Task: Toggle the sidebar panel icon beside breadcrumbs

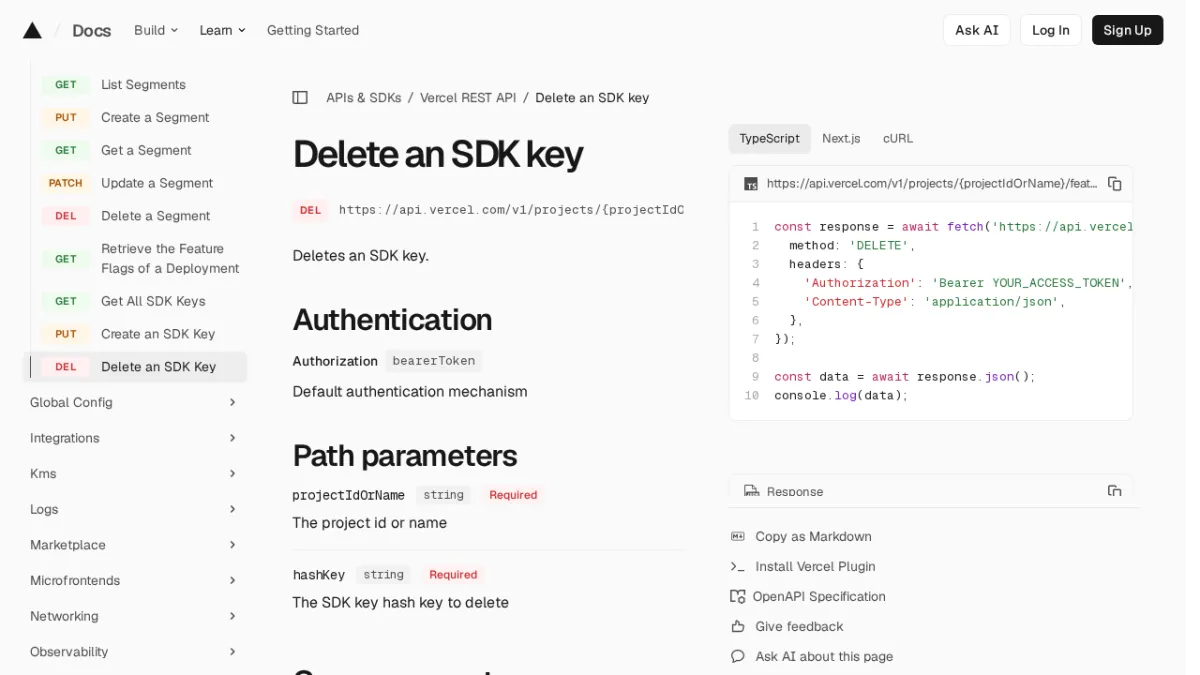Action: click(300, 98)
